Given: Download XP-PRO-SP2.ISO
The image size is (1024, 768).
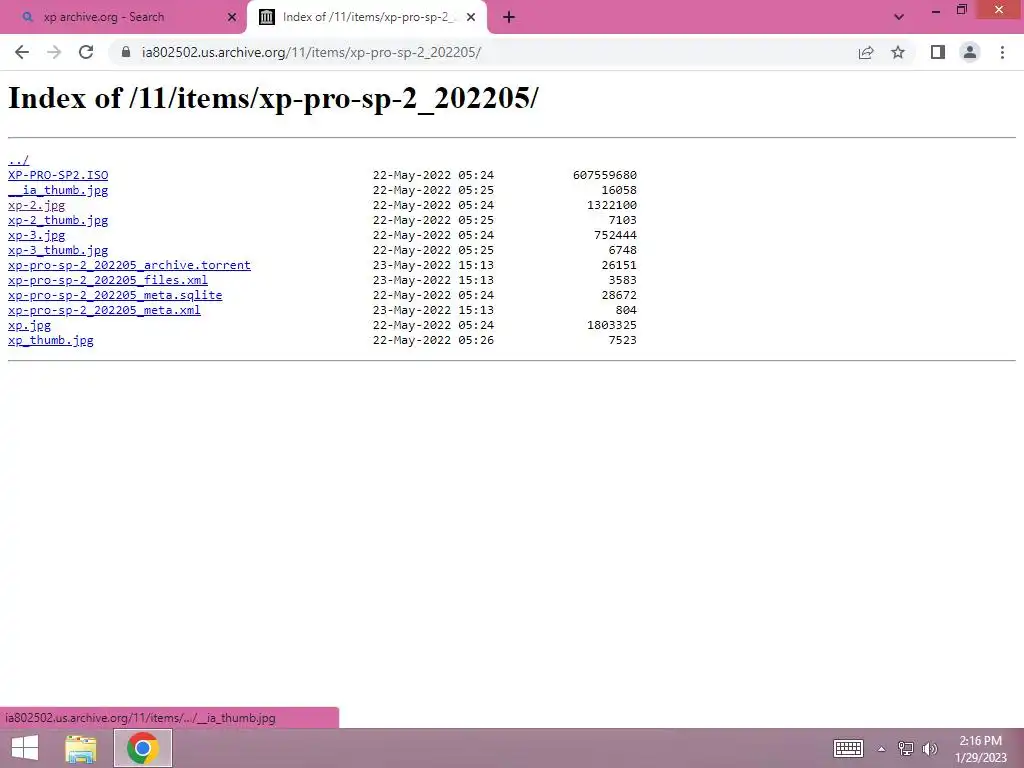Looking at the screenshot, I should (58, 175).
